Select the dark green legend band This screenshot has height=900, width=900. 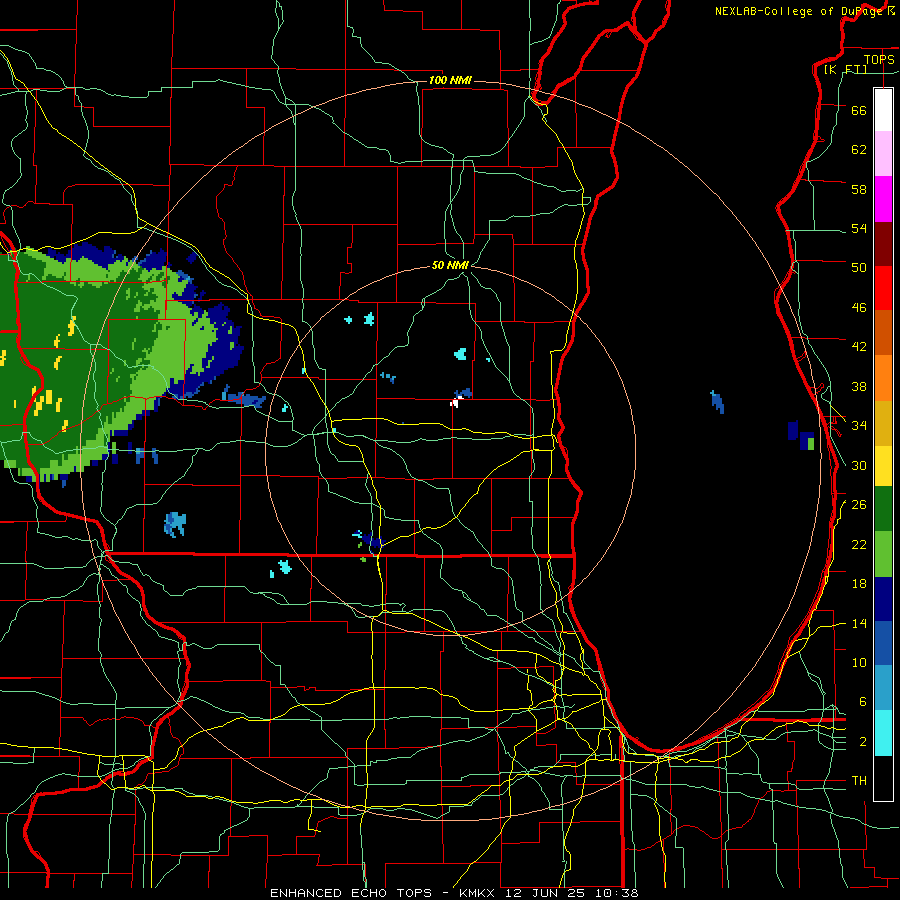(x=883, y=509)
